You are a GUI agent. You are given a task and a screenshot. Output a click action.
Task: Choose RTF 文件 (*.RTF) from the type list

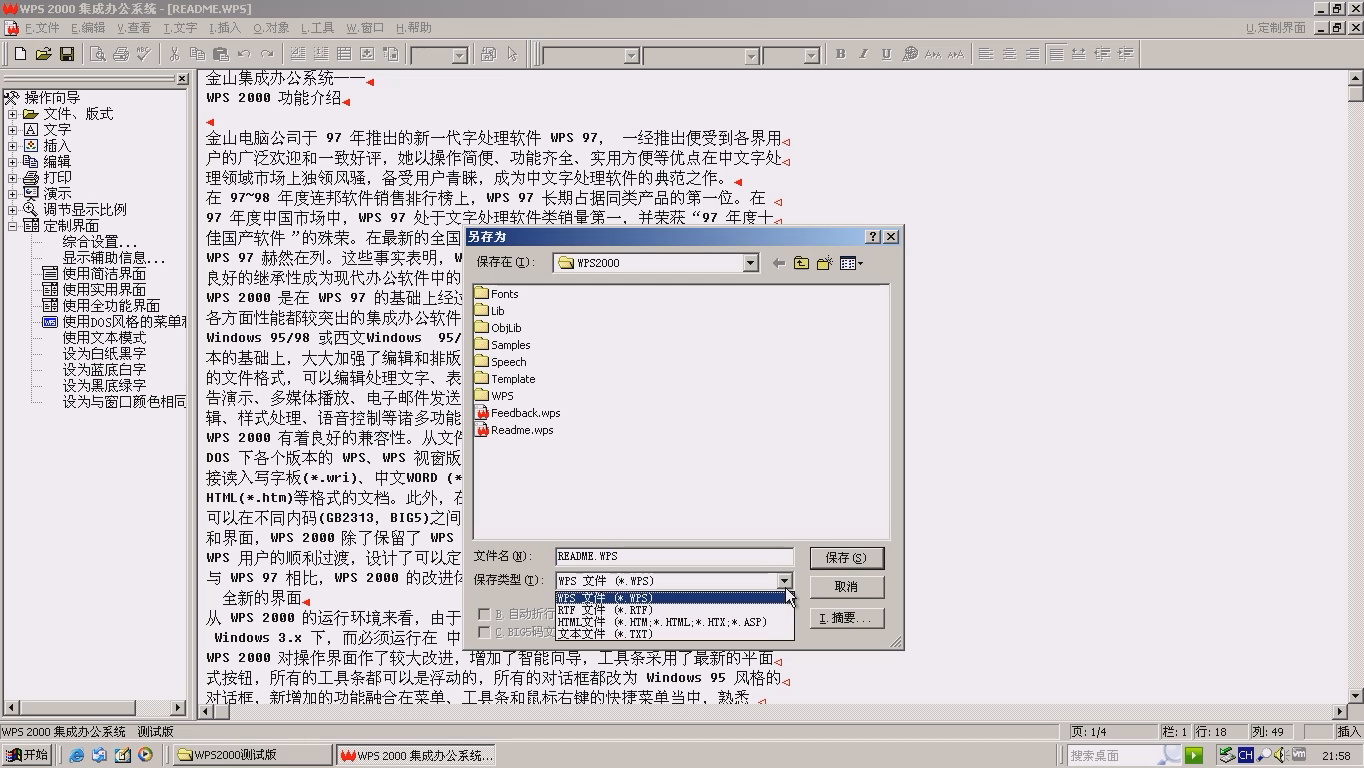coord(605,610)
